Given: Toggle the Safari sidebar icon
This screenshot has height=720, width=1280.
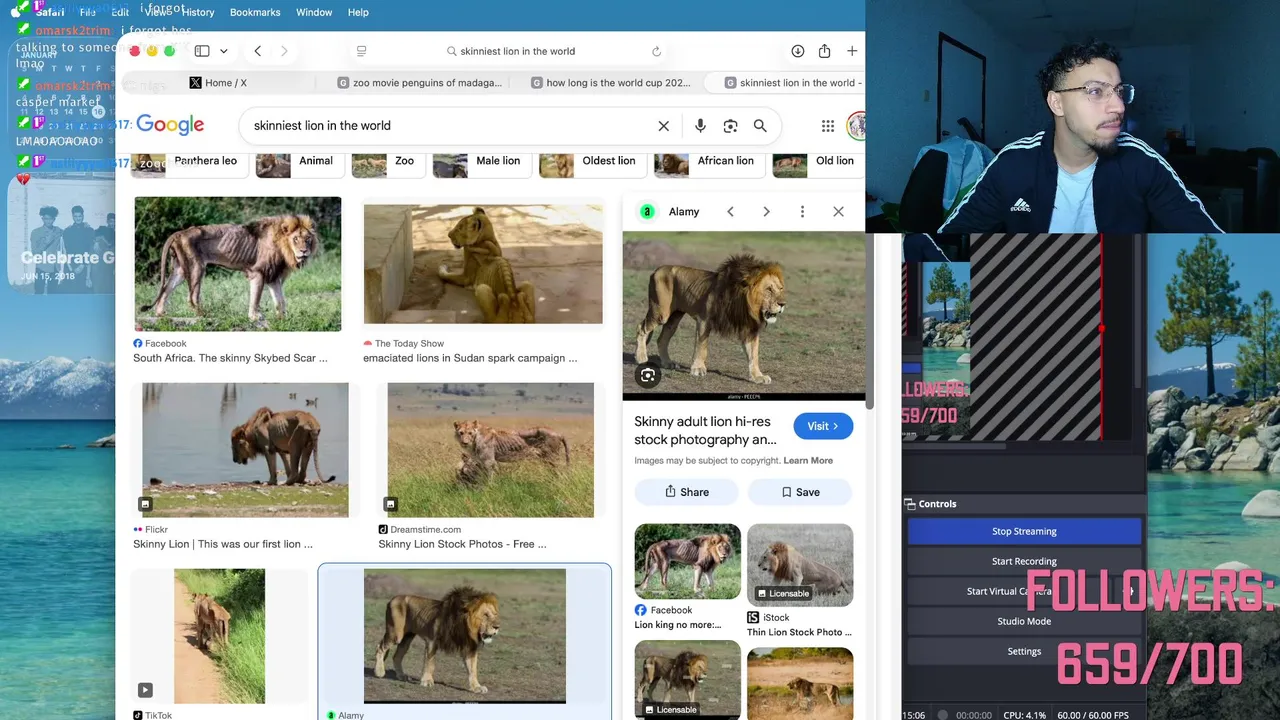Looking at the screenshot, I should tap(202, 51).
